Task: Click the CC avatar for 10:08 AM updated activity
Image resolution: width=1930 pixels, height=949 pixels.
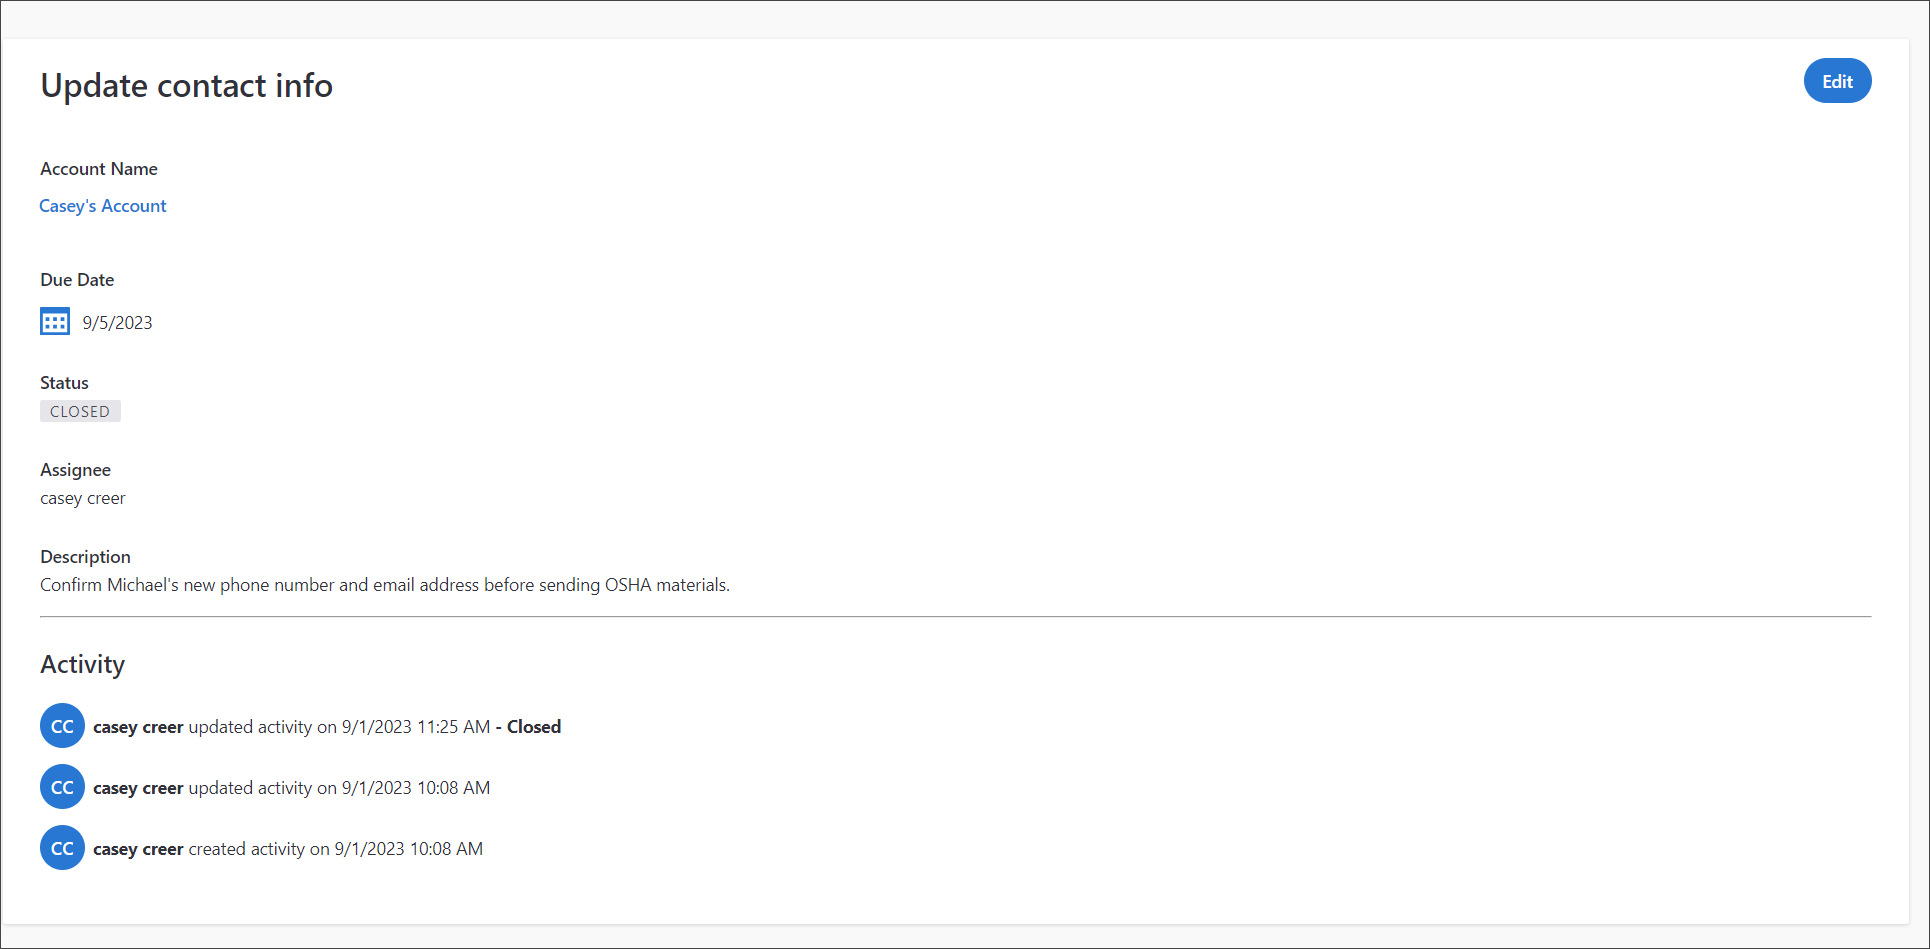Action: (x=62, y=787)
